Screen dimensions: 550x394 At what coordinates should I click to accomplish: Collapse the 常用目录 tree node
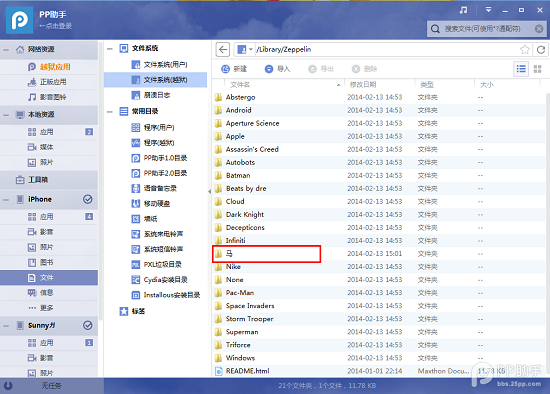tap(110, 112)
